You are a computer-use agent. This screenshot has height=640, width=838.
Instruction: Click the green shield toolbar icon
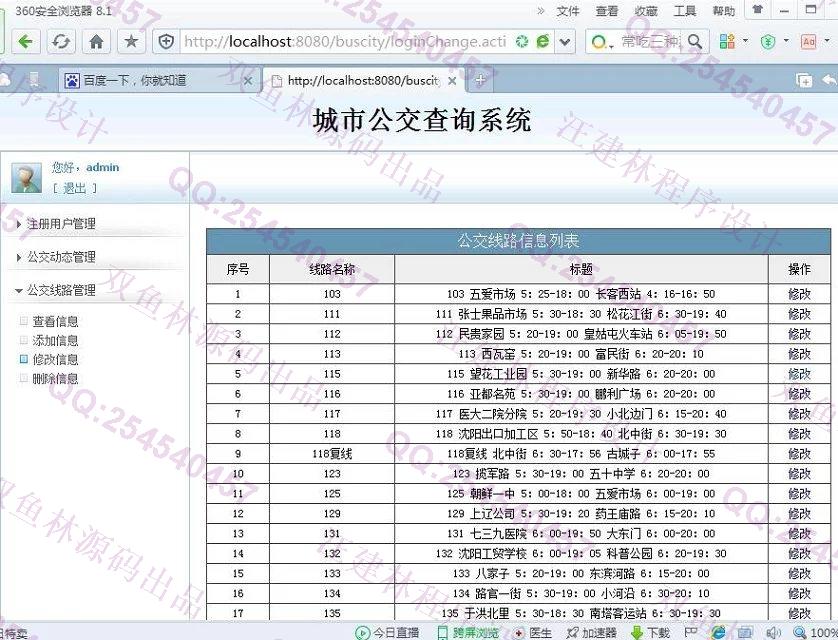pos(768,41)
